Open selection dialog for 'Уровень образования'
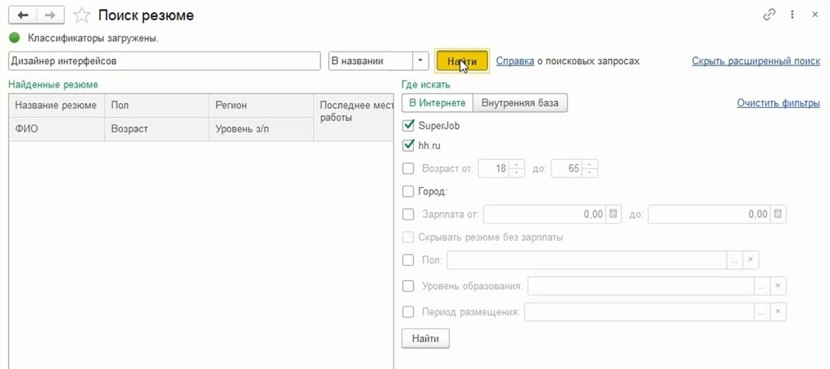Image resolution: width=830 pixels, height=369 pixels. [761, 286]
